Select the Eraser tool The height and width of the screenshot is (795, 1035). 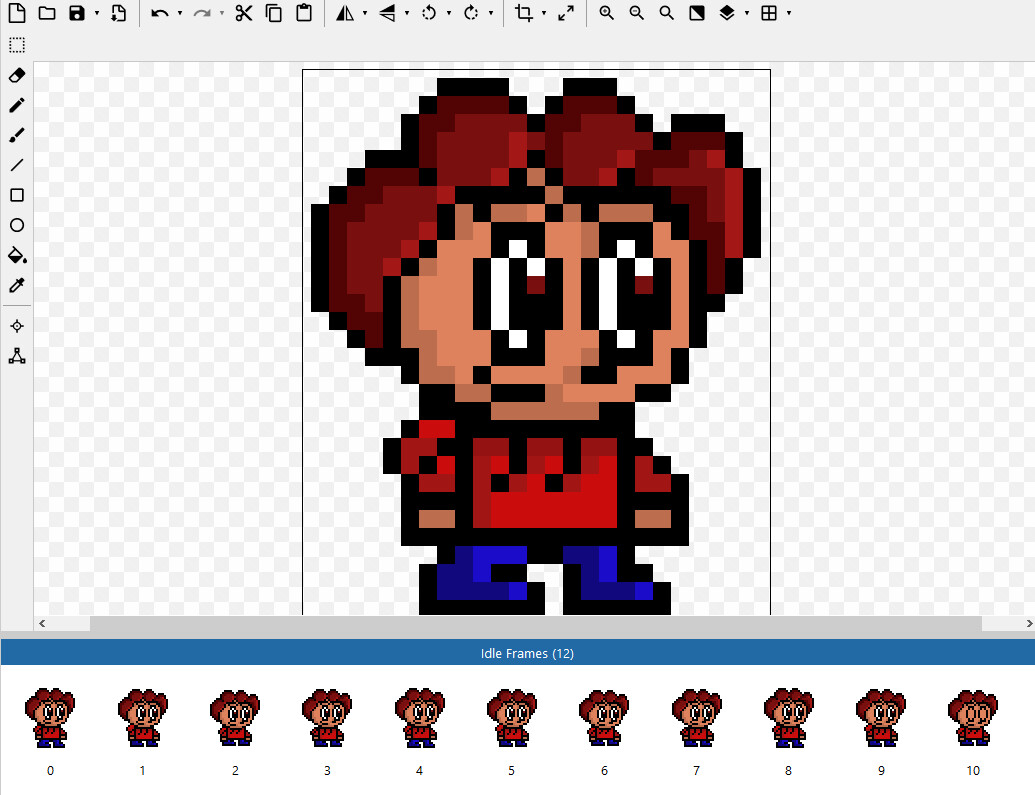[16, 75]
